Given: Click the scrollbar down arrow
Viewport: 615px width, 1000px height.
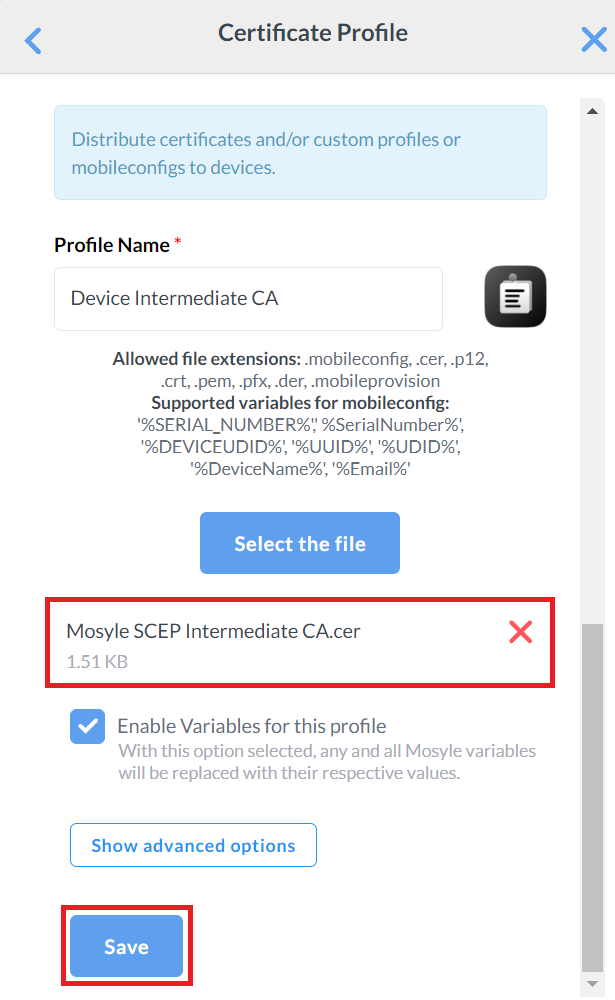Looking at the screenshot, I should click(x=590, y=982).
